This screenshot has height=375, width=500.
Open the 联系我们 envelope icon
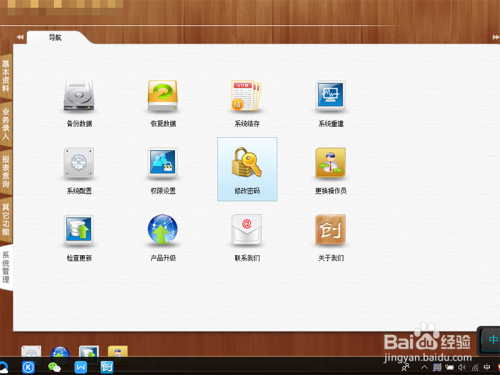click(247, 230)
